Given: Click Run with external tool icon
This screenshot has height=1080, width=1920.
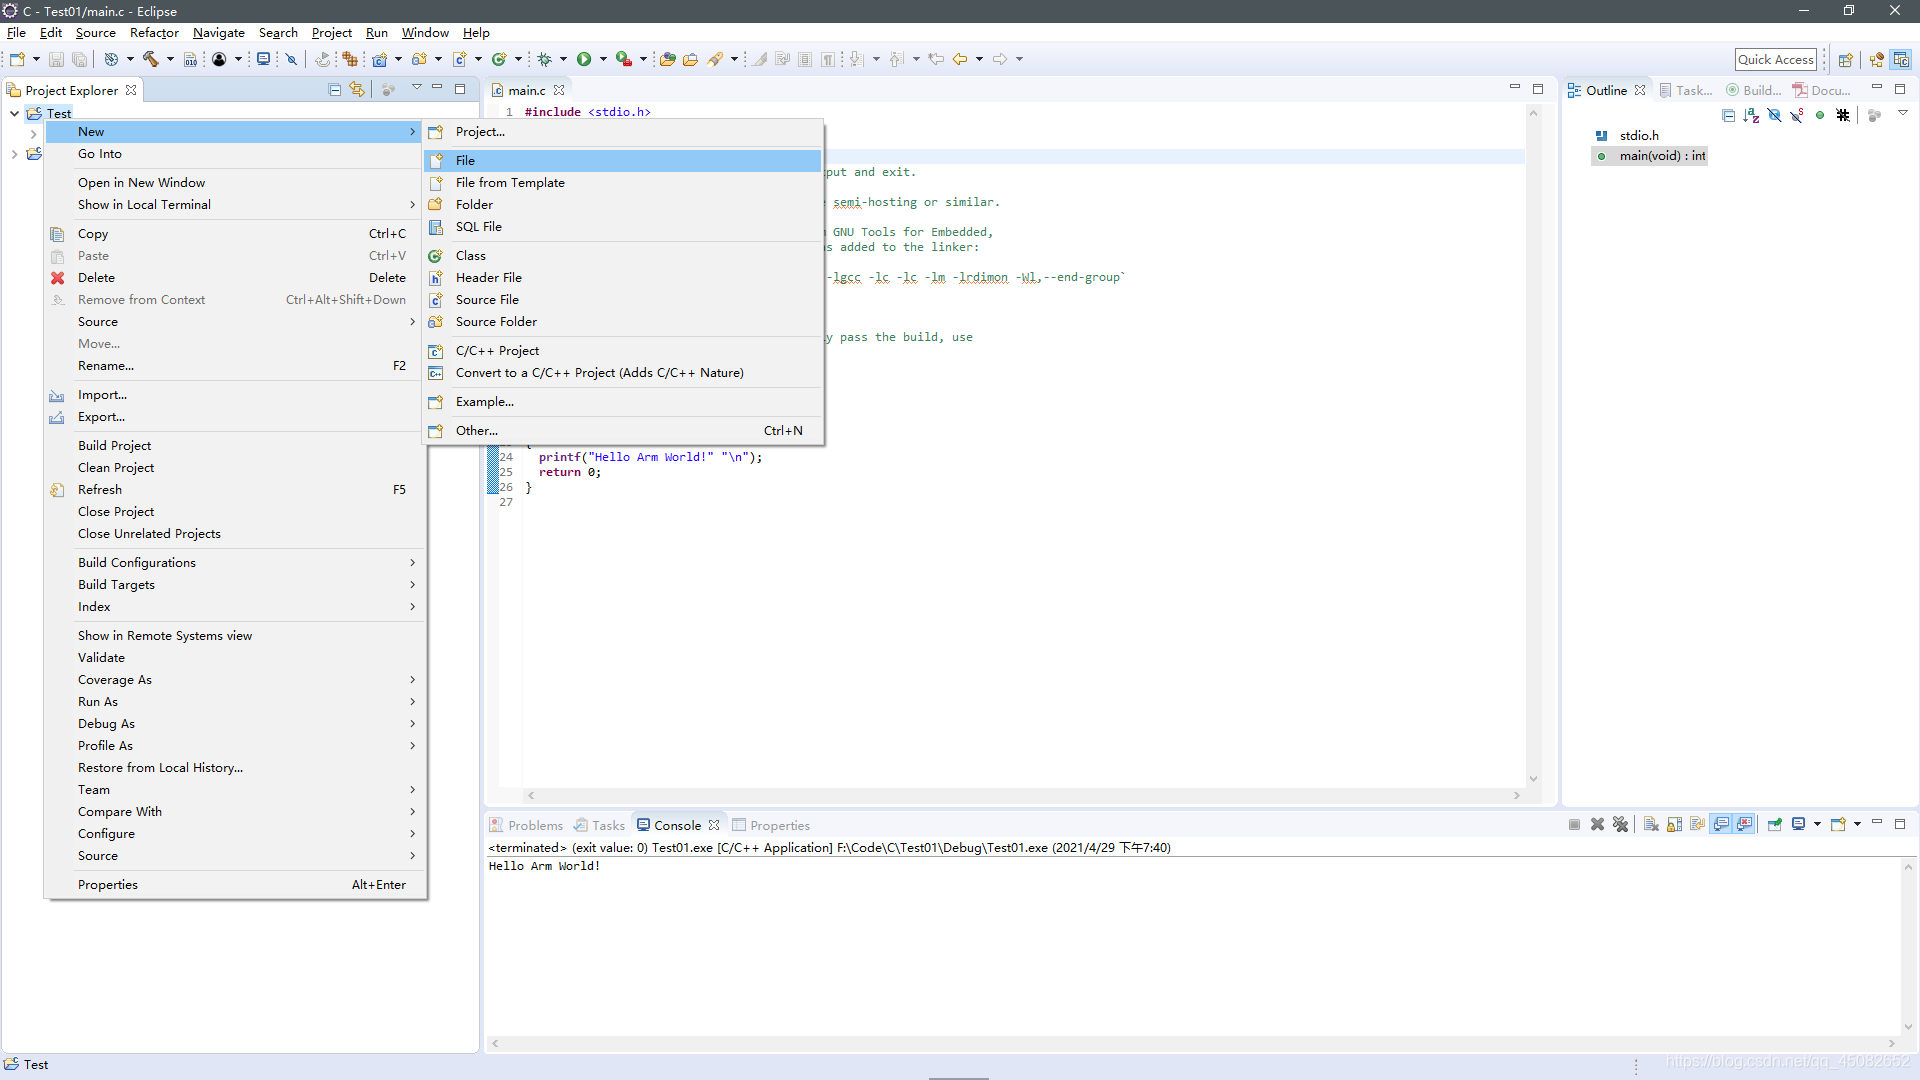Looking at the screenshot, I should 624,59.
